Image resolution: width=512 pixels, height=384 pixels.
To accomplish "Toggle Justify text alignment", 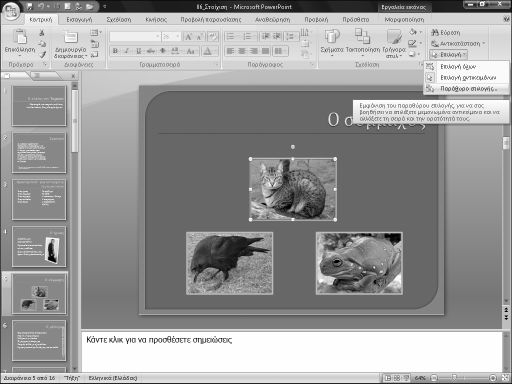I will 265,51.
